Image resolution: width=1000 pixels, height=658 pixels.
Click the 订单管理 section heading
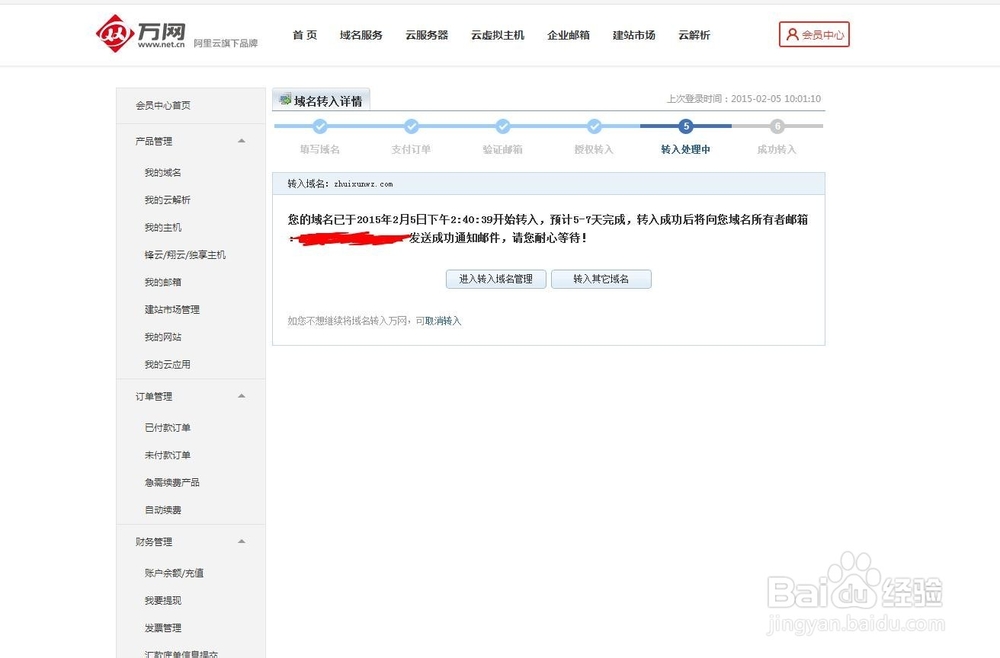click(x=154, y=397)
